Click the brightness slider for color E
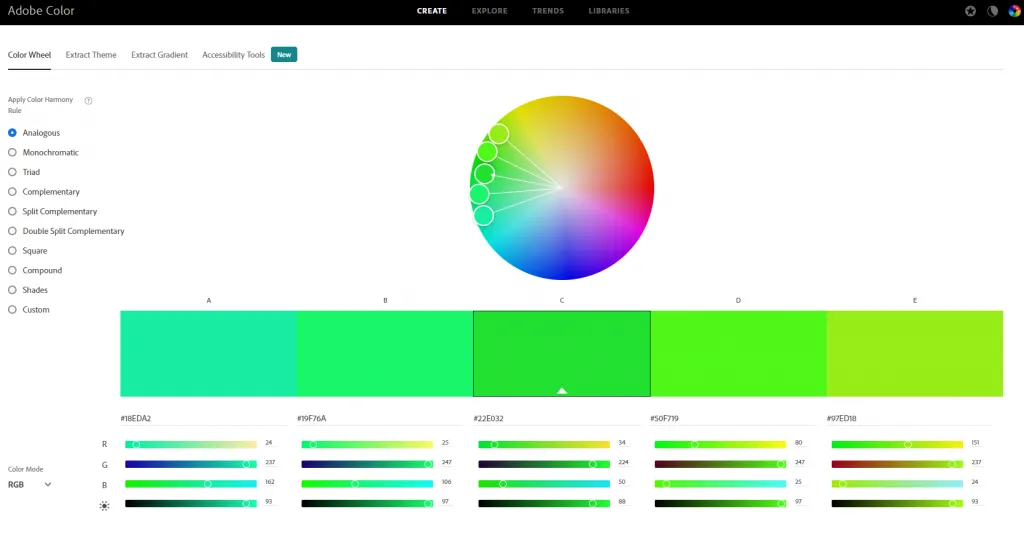 click(897, 504)
